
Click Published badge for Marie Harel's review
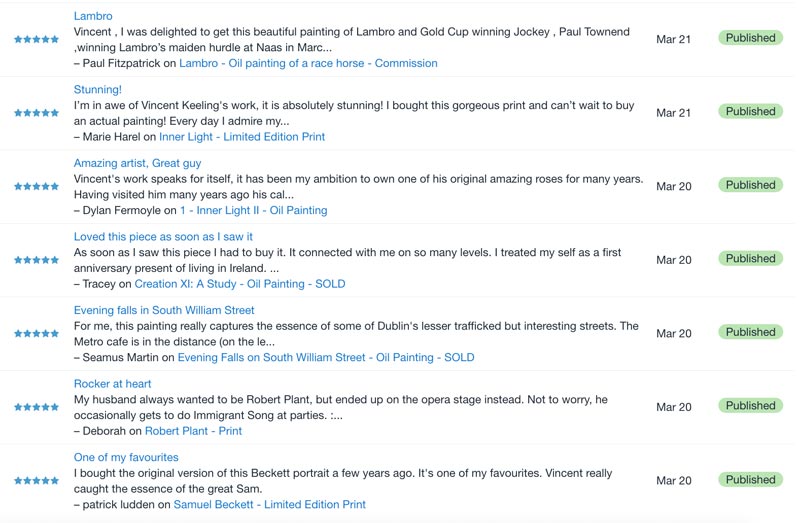750,112
